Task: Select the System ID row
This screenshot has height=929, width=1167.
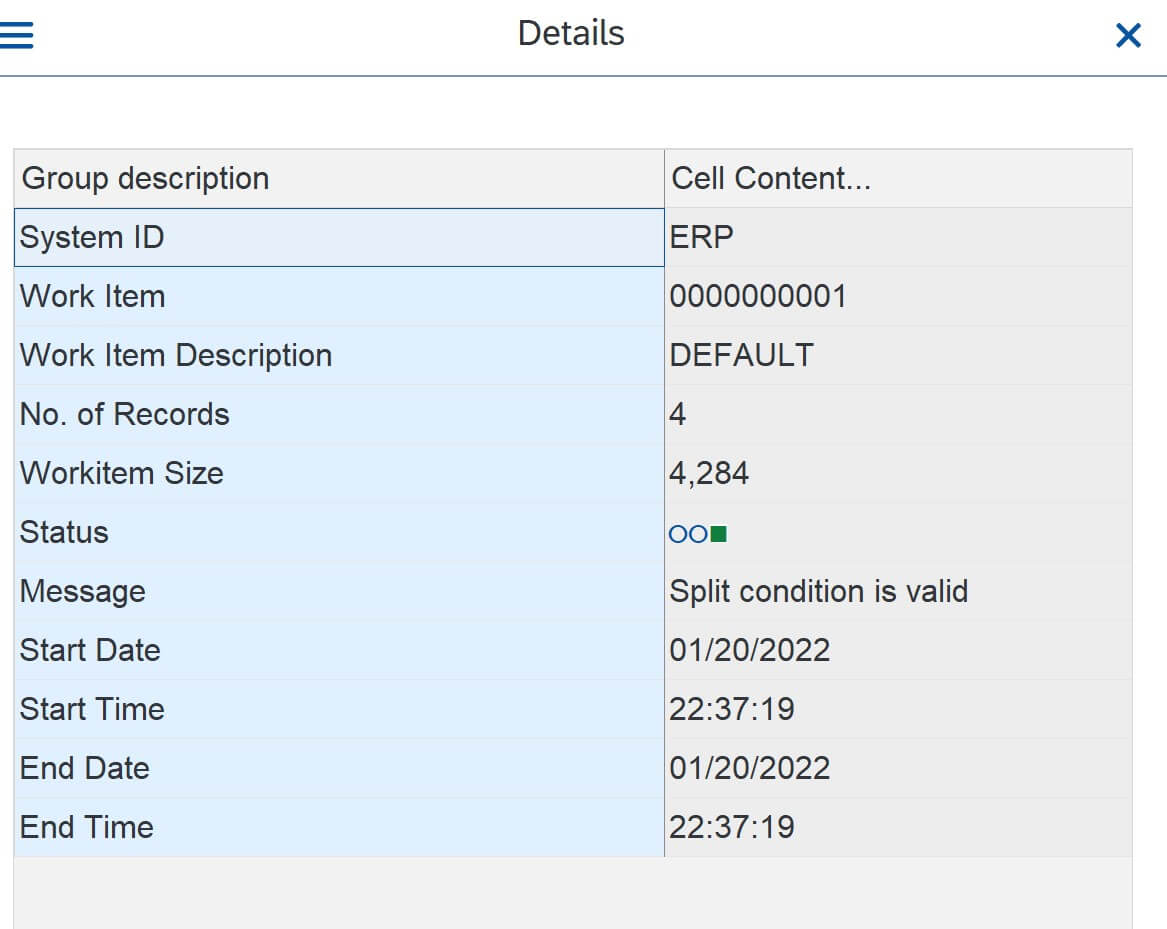Action: click(x=340, y=237)
